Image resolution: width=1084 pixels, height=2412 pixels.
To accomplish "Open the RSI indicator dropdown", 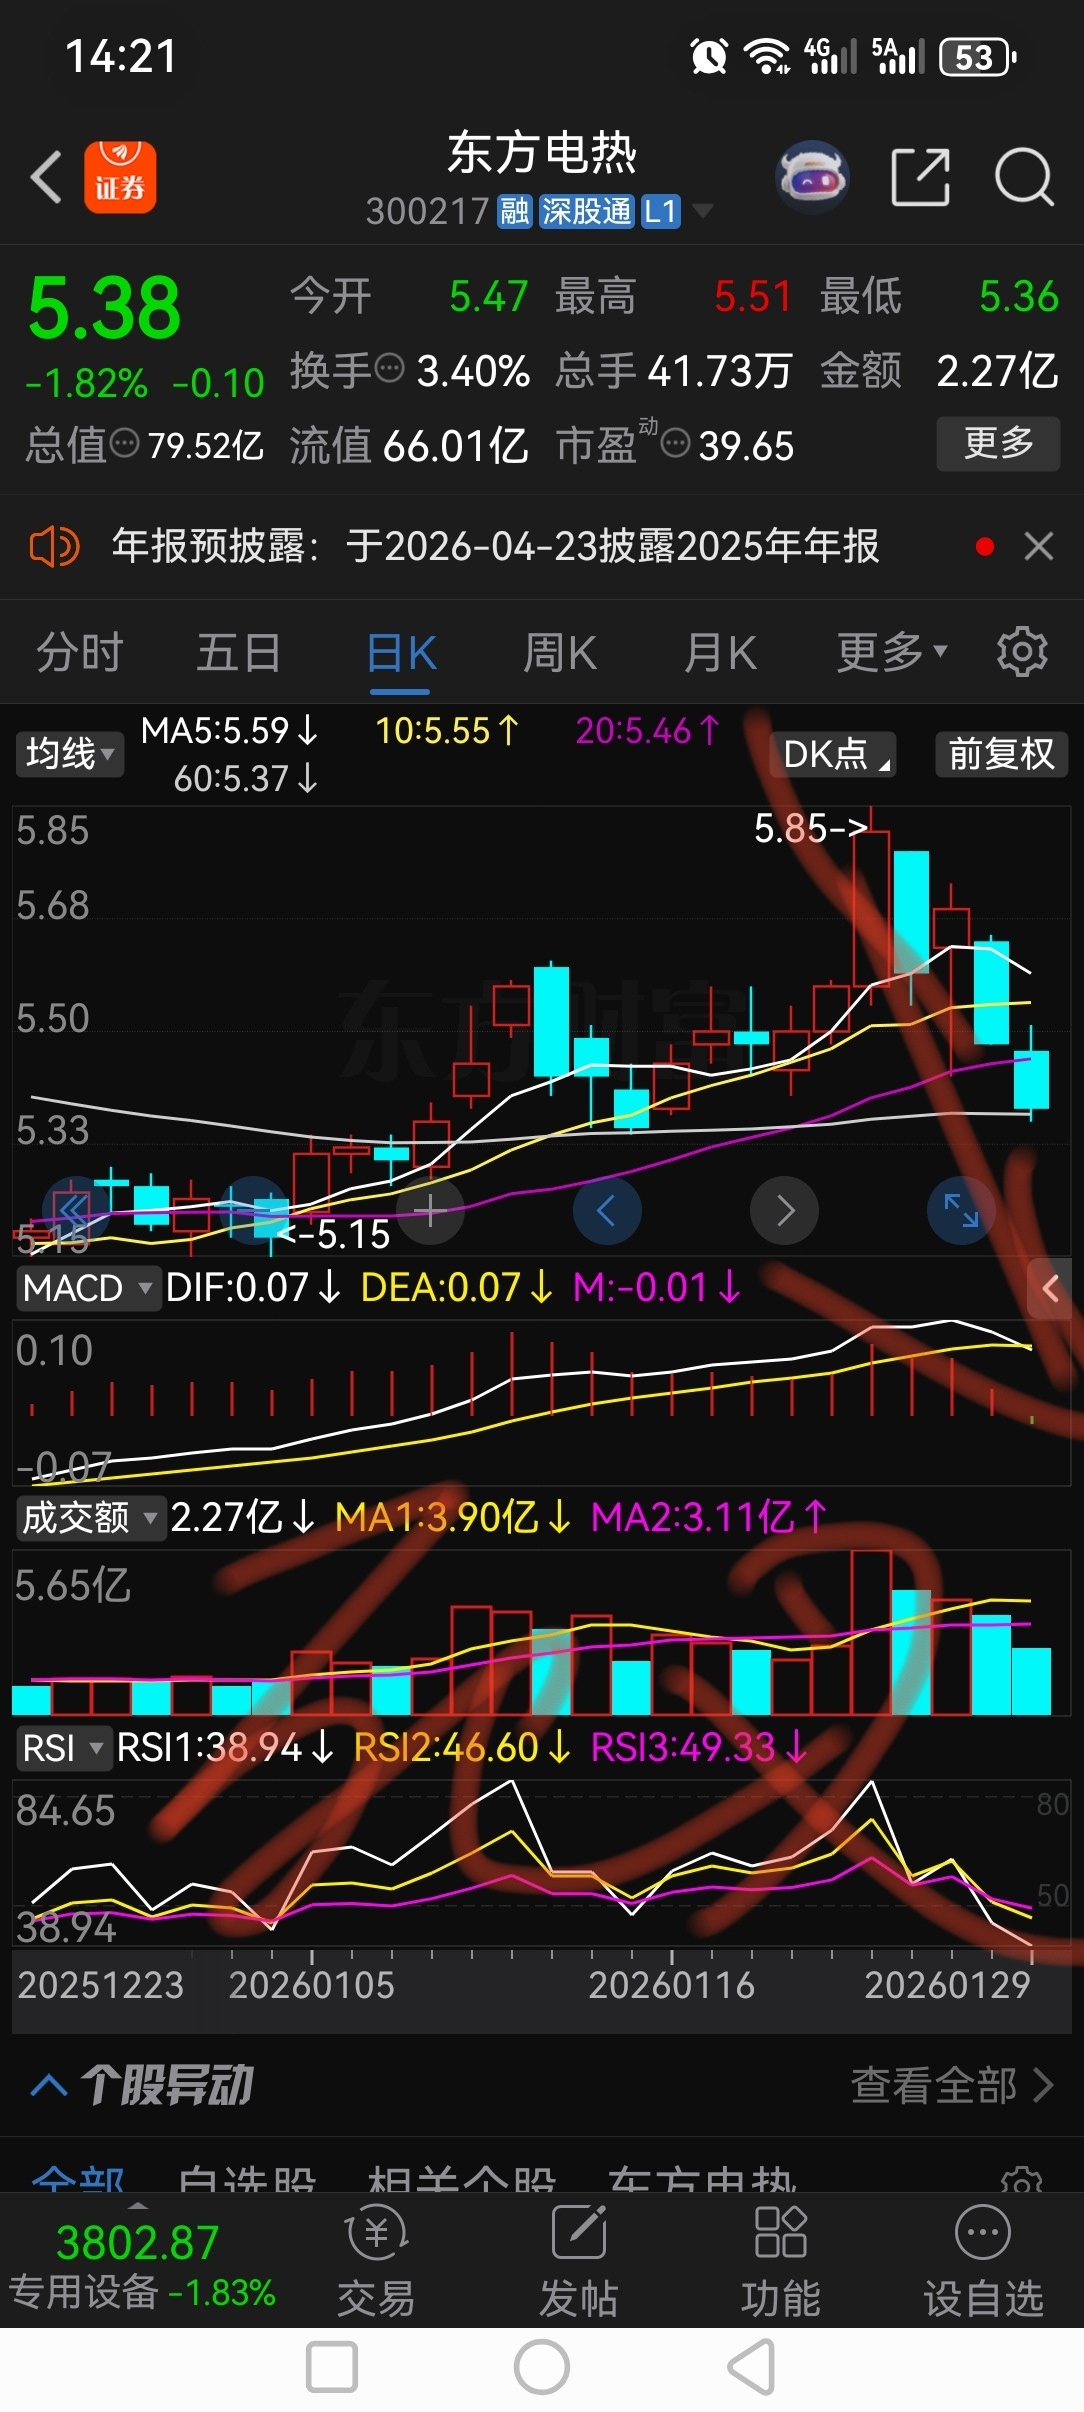I will click(63, 1748).
